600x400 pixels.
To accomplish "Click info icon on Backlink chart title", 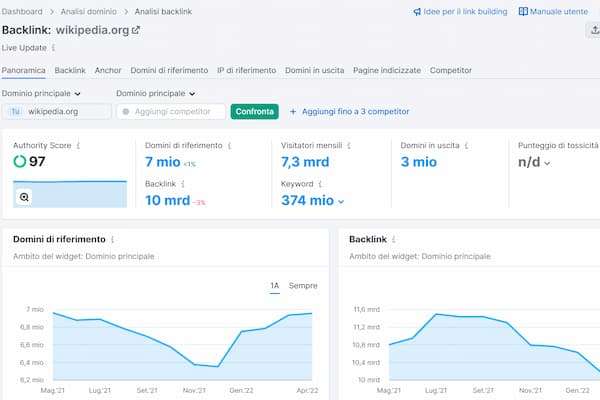I will pos(397,240).
